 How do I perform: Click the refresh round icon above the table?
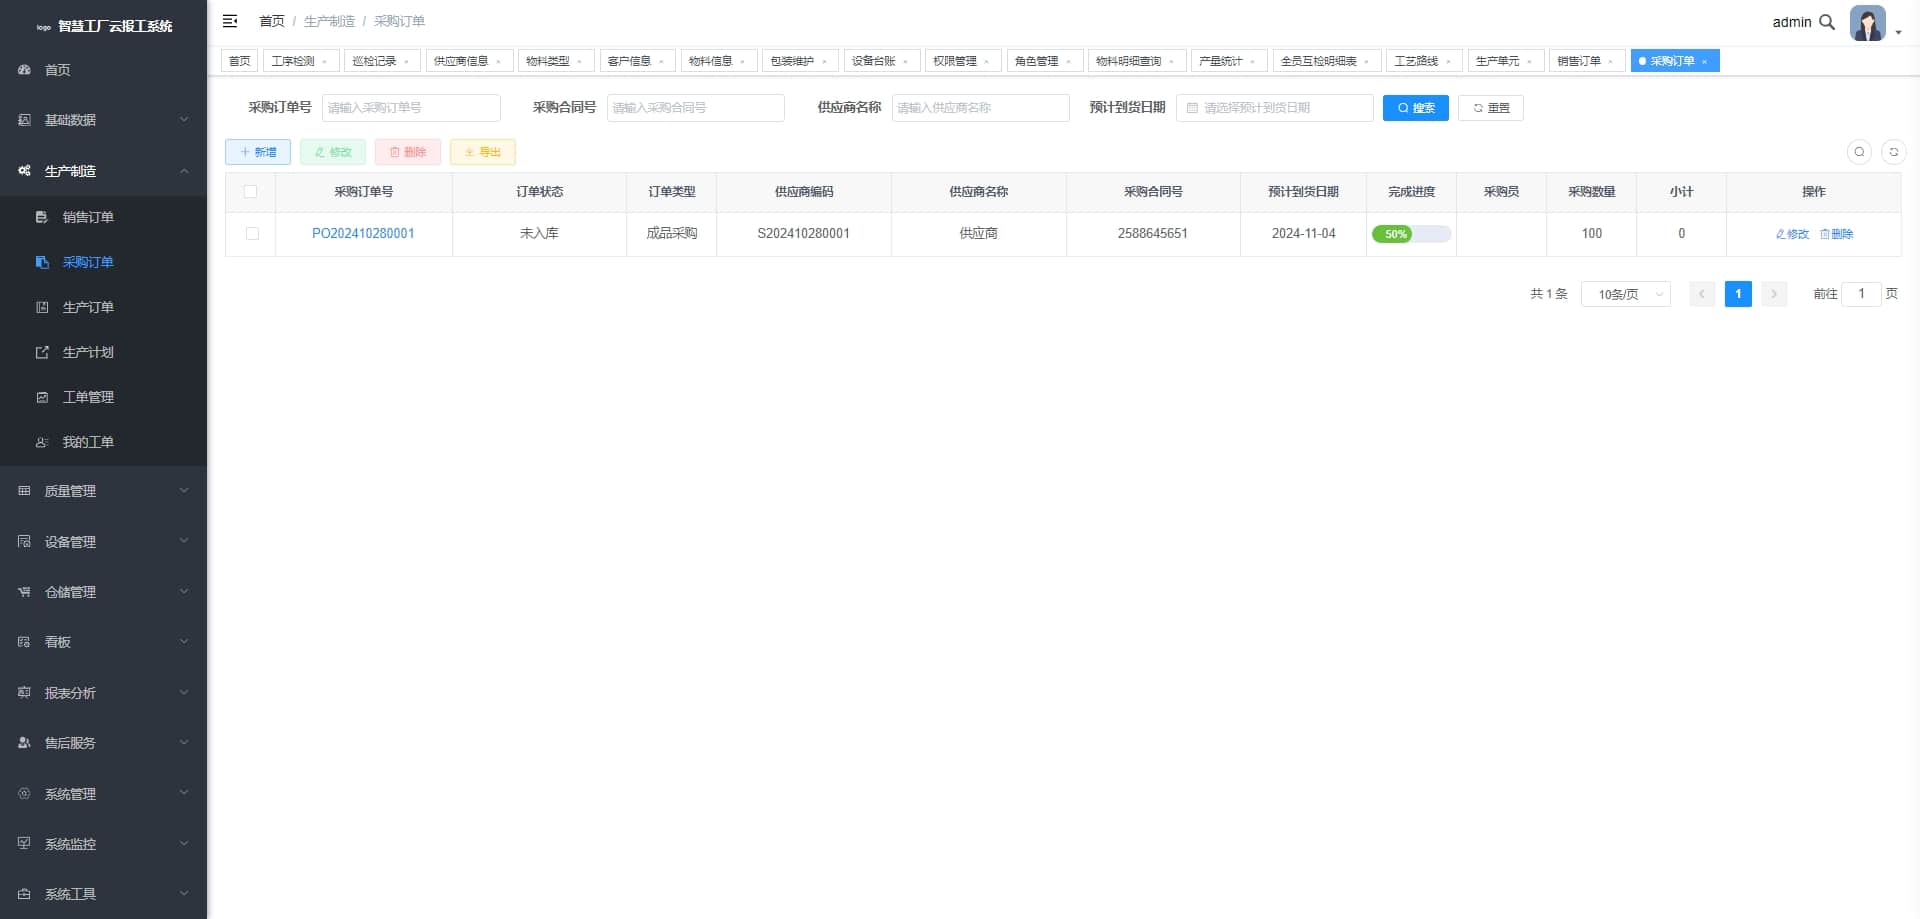[x=1893, y=152]
